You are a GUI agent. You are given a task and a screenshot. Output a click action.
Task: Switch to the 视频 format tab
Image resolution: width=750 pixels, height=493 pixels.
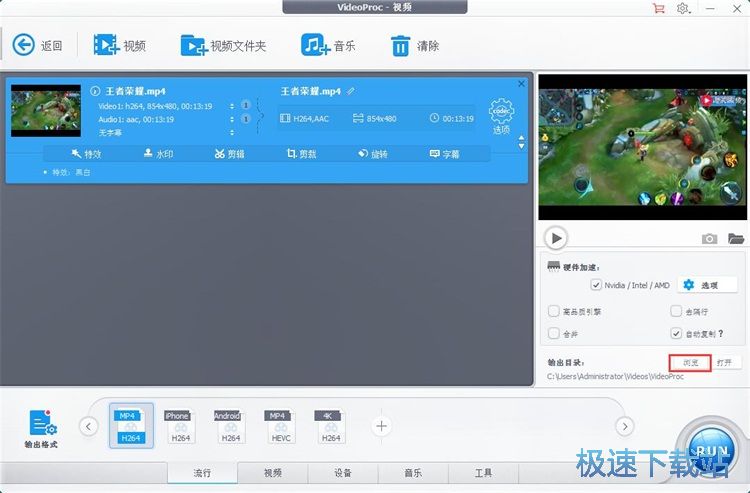(273, 472)
